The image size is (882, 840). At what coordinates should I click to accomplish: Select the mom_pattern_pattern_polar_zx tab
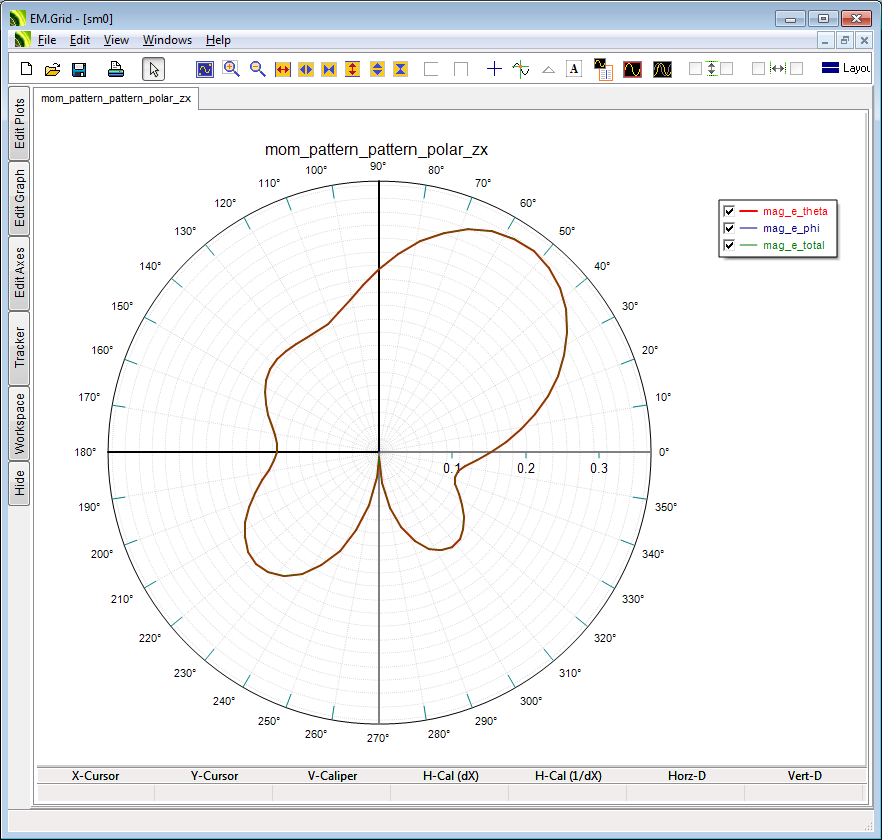(x=116, y=99)
